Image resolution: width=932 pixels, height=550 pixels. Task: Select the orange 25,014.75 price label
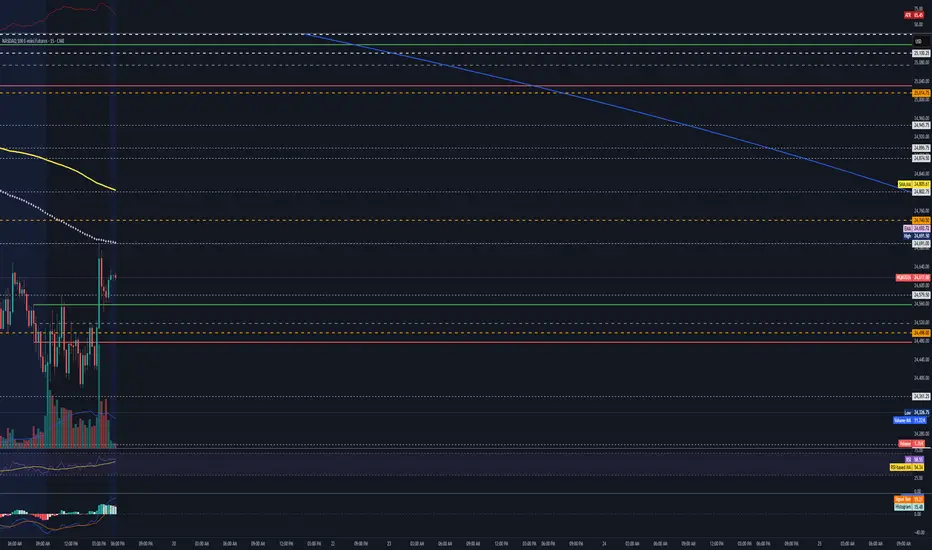coord(921,93)
